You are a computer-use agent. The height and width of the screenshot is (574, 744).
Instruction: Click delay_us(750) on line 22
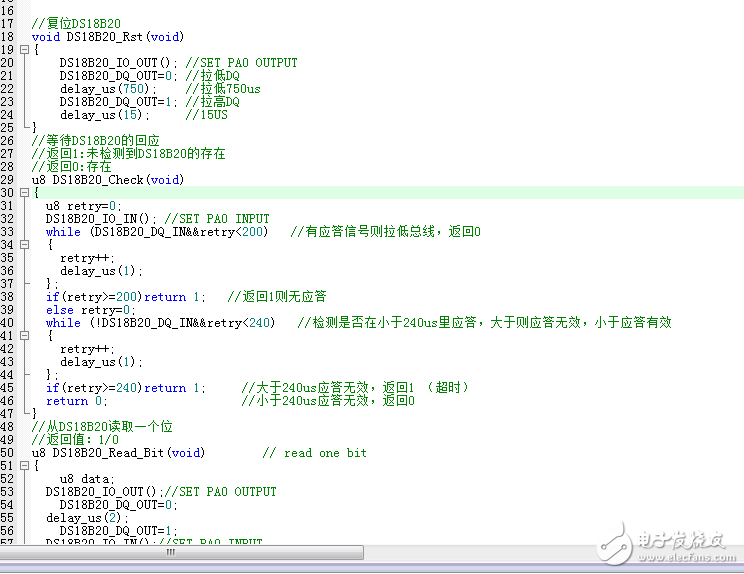[x=107, y=89]
